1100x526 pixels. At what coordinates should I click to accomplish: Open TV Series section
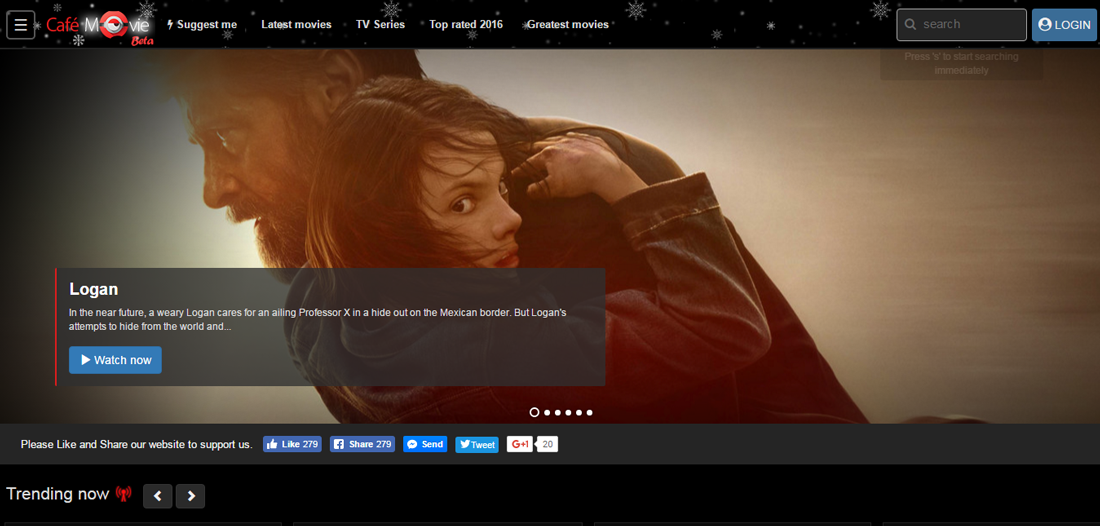click(x=380, y=25)
